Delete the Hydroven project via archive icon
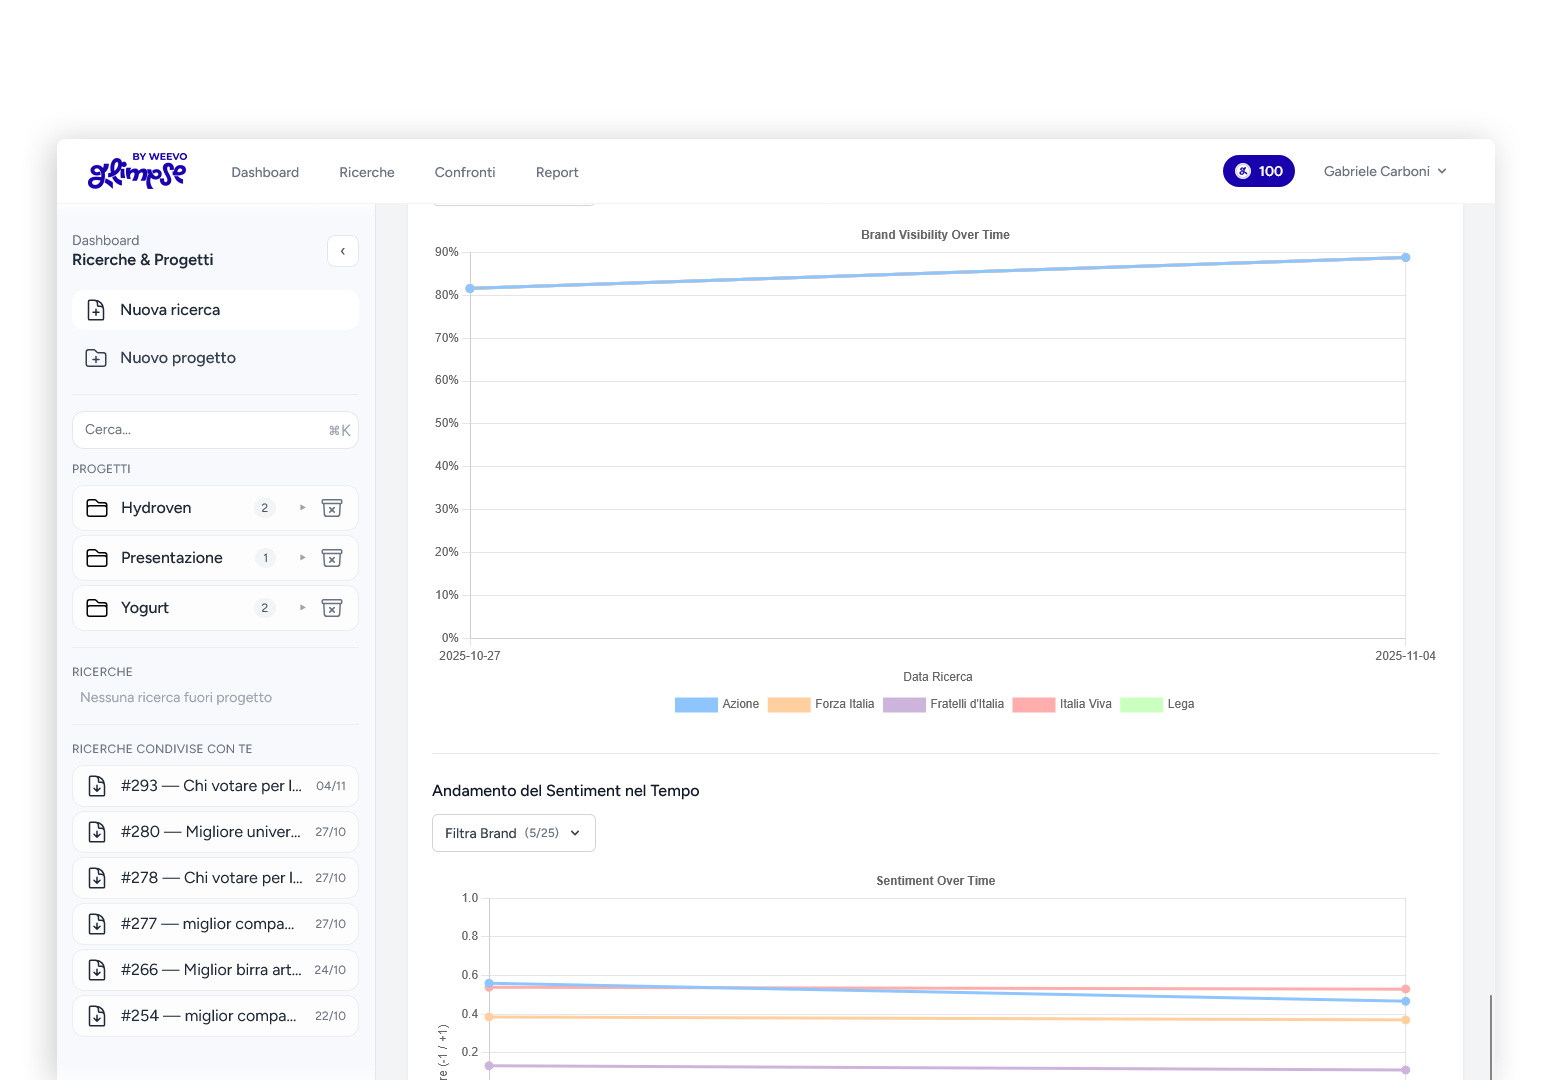Image resolution: width=1552 pixels, height=1080 pixels. tap(332, 508)
